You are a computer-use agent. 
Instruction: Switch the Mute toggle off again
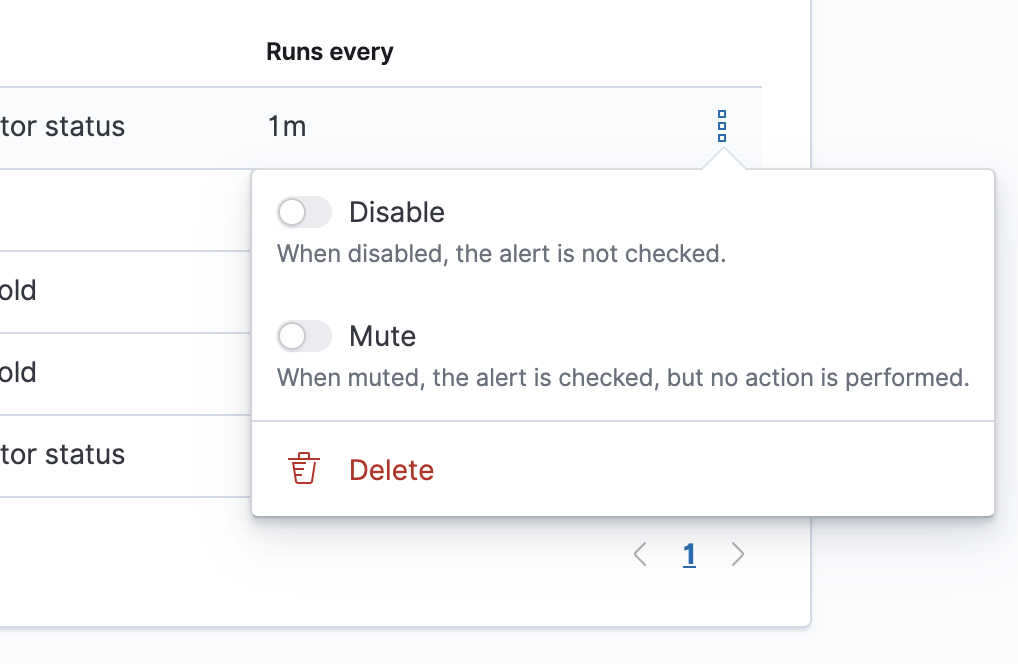click(304, 336)
